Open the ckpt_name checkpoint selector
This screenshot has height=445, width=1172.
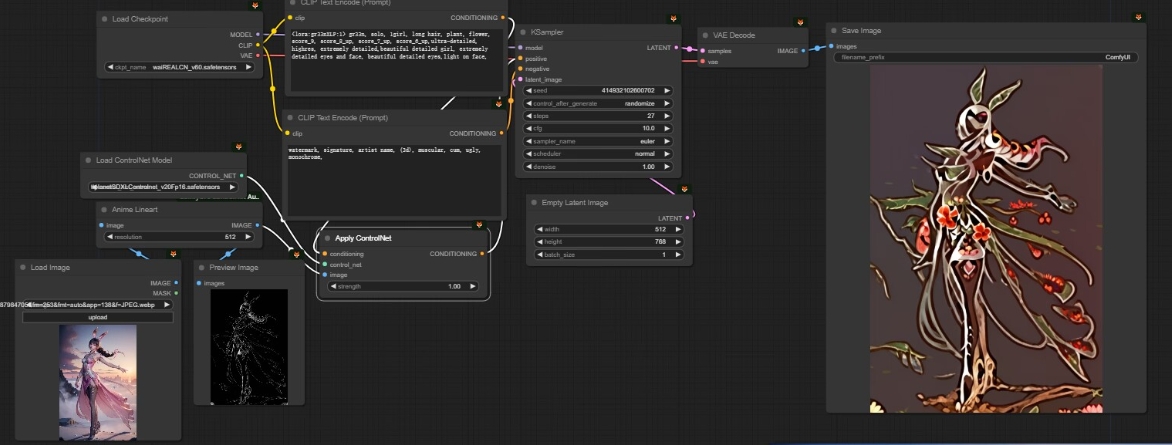[x=180, y=68]
